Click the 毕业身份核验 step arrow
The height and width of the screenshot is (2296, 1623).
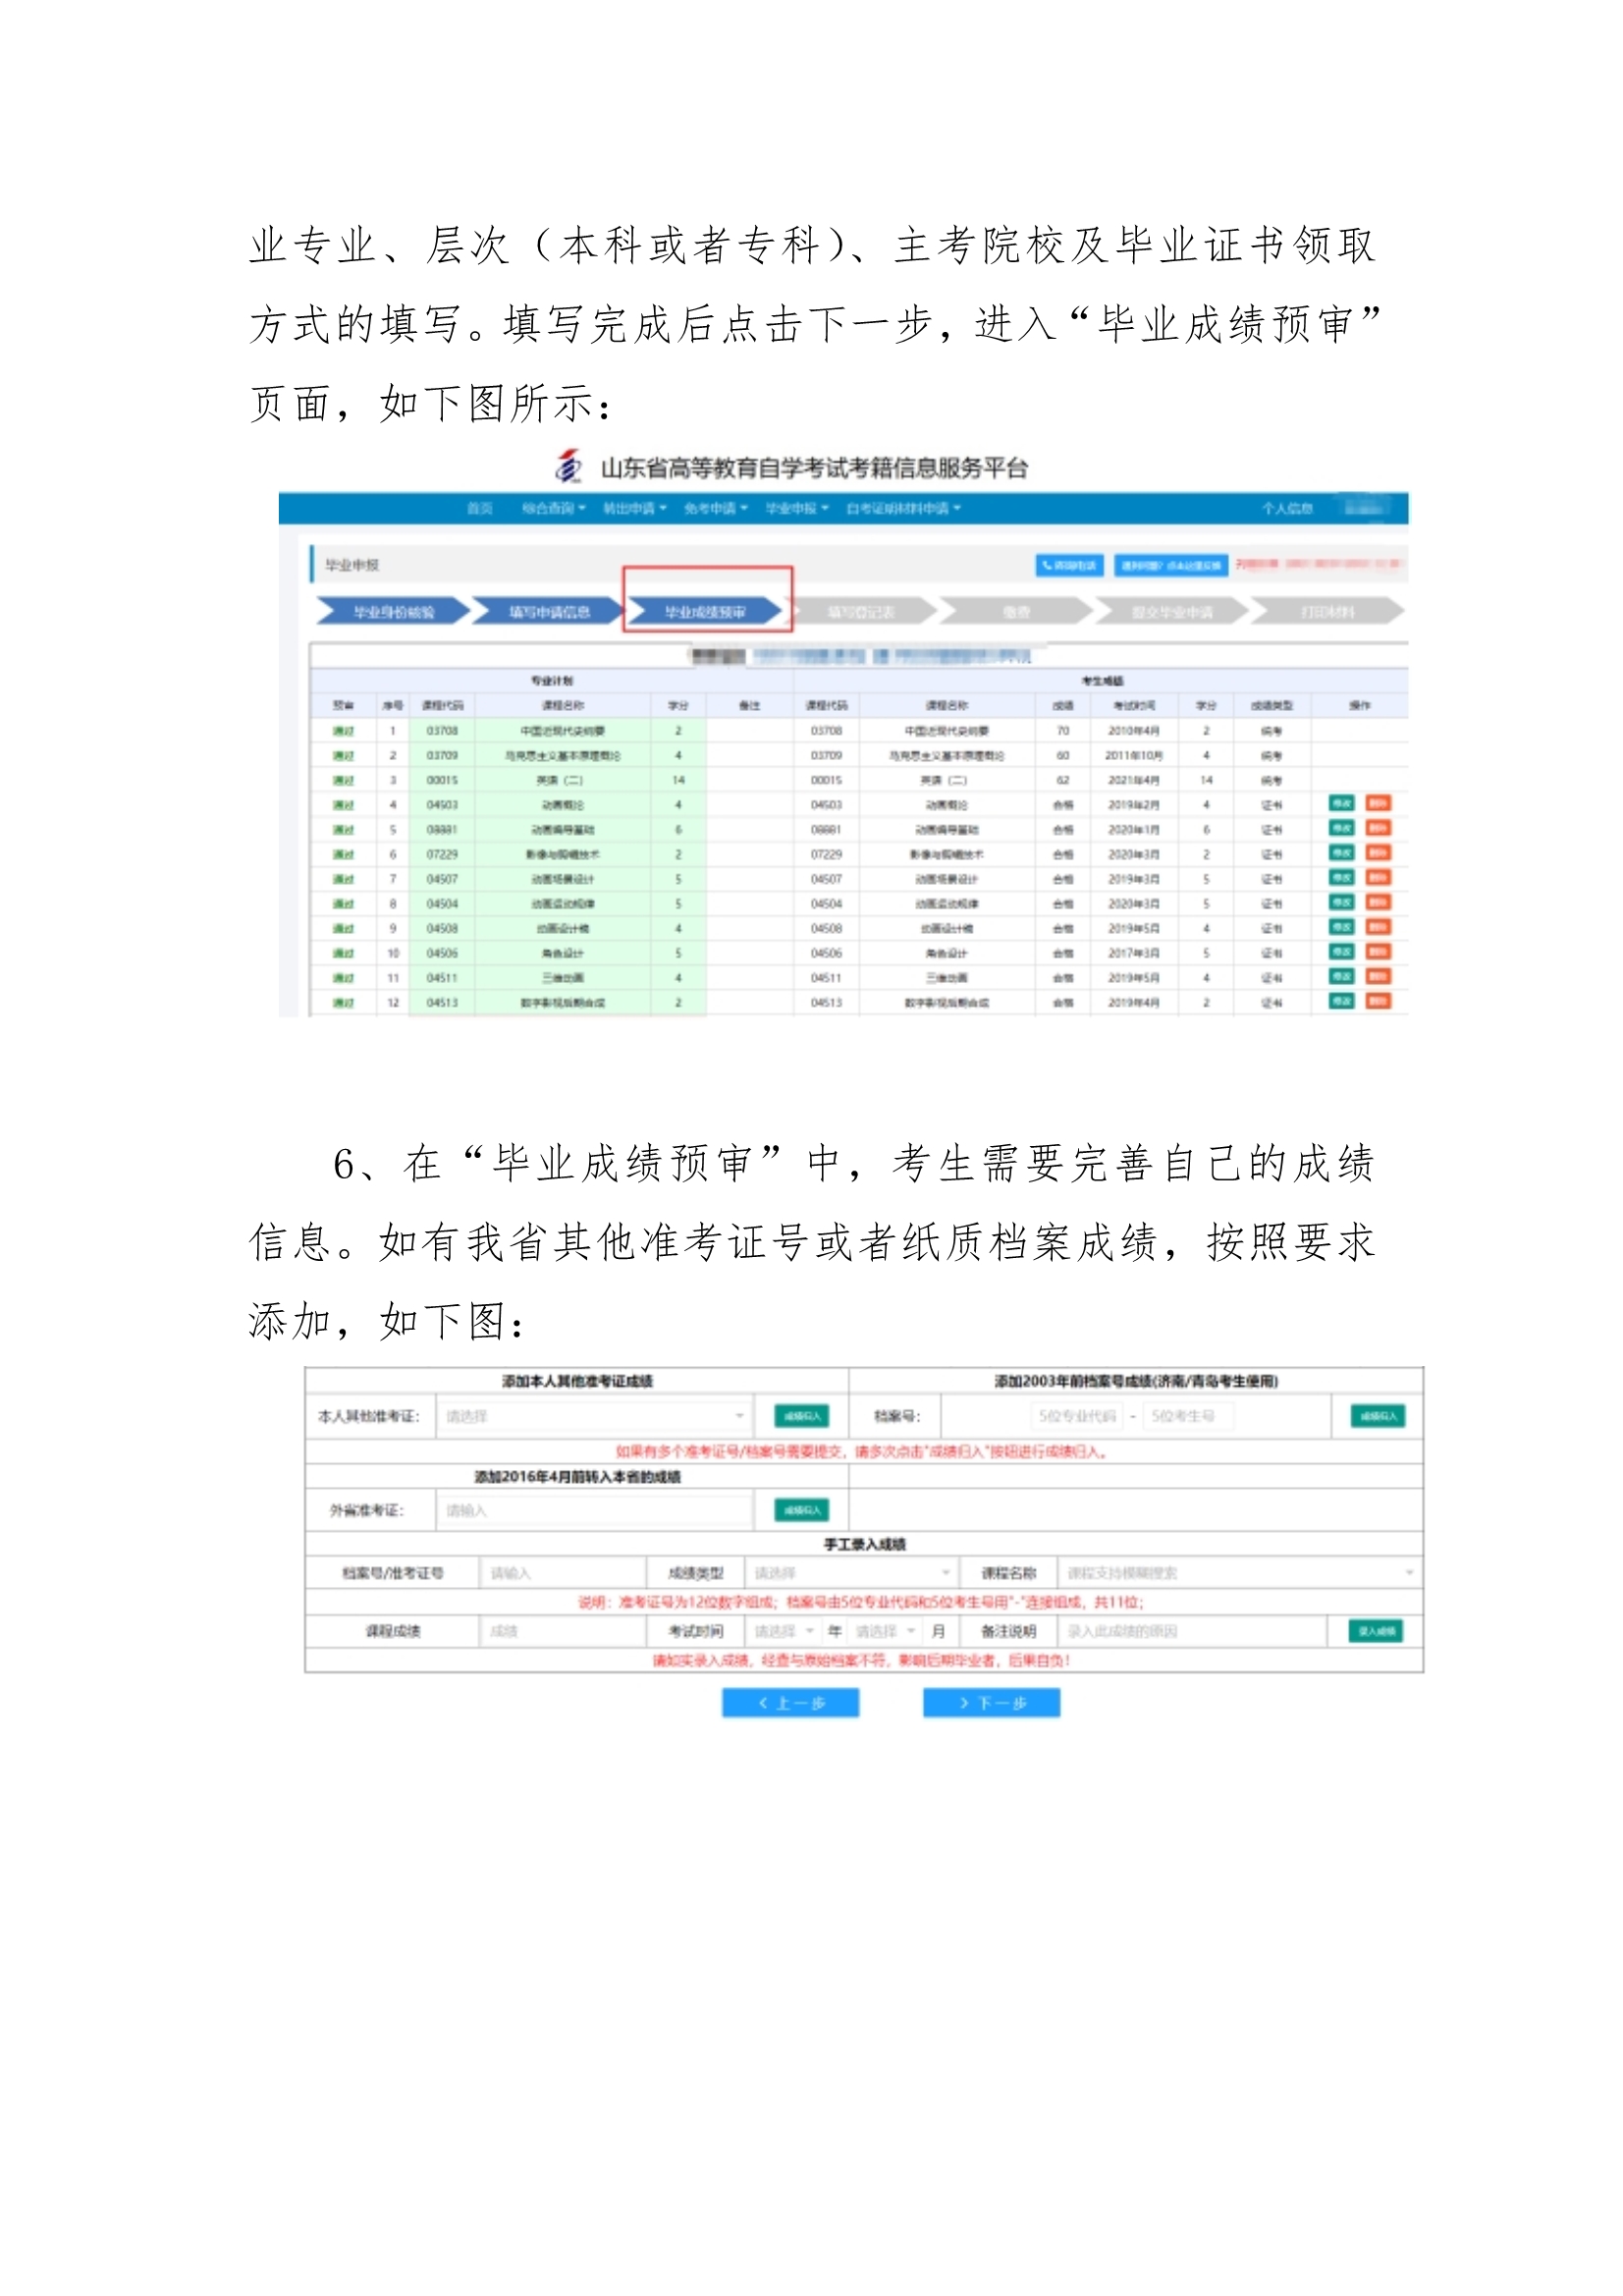pyautogui.click(x=393, y=611)
